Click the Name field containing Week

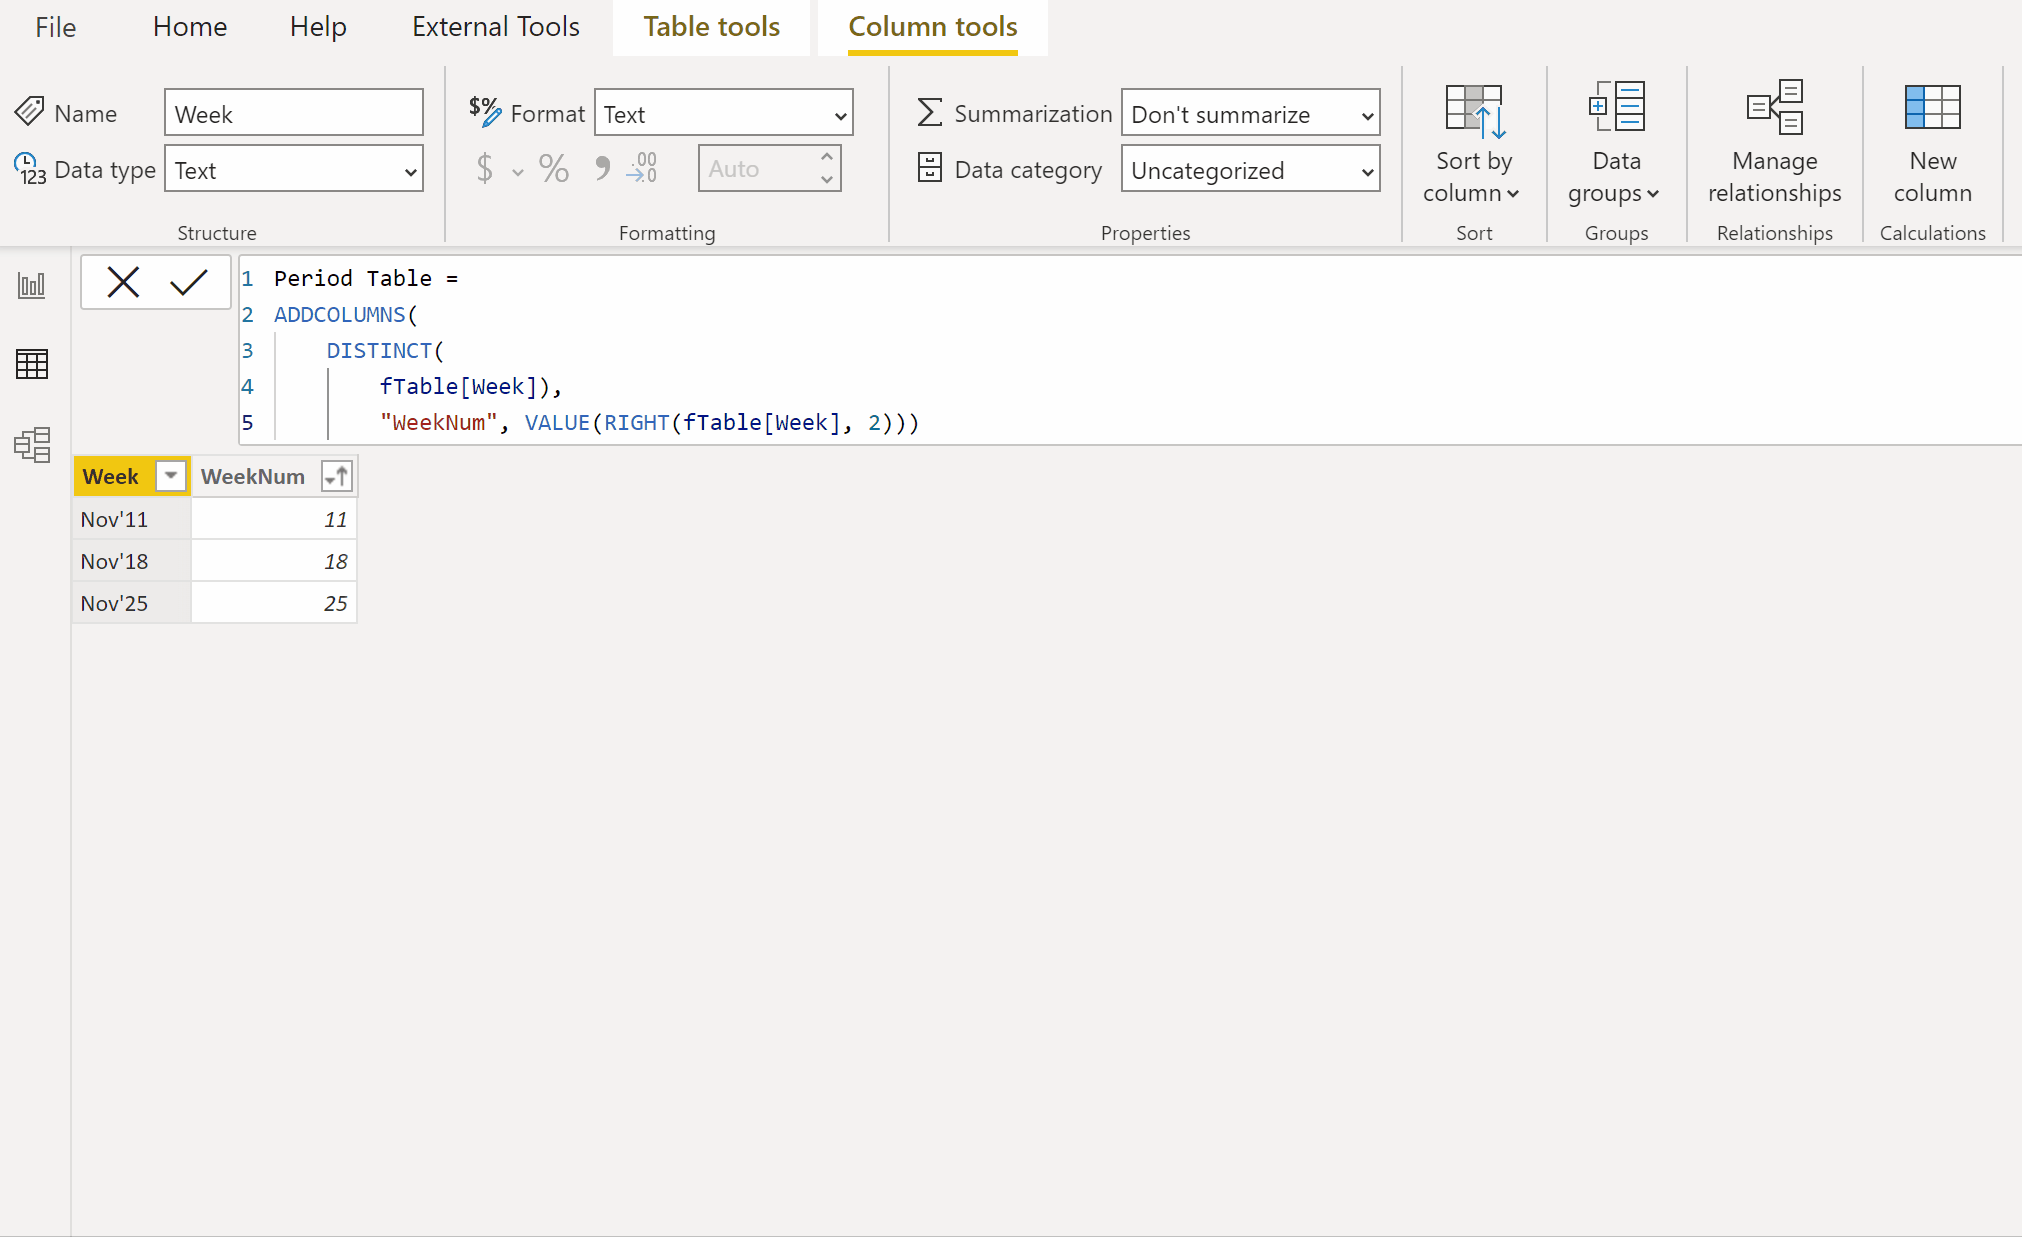[293, 113]
